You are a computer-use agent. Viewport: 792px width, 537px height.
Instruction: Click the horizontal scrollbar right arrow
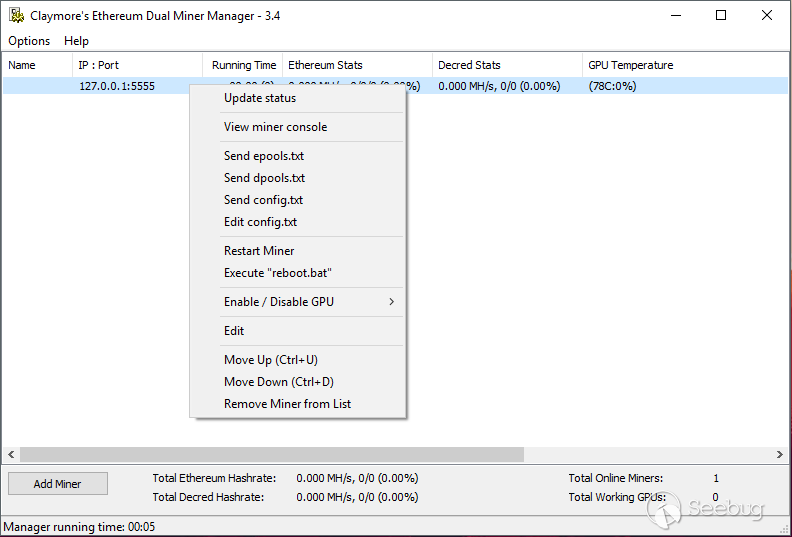779,455
